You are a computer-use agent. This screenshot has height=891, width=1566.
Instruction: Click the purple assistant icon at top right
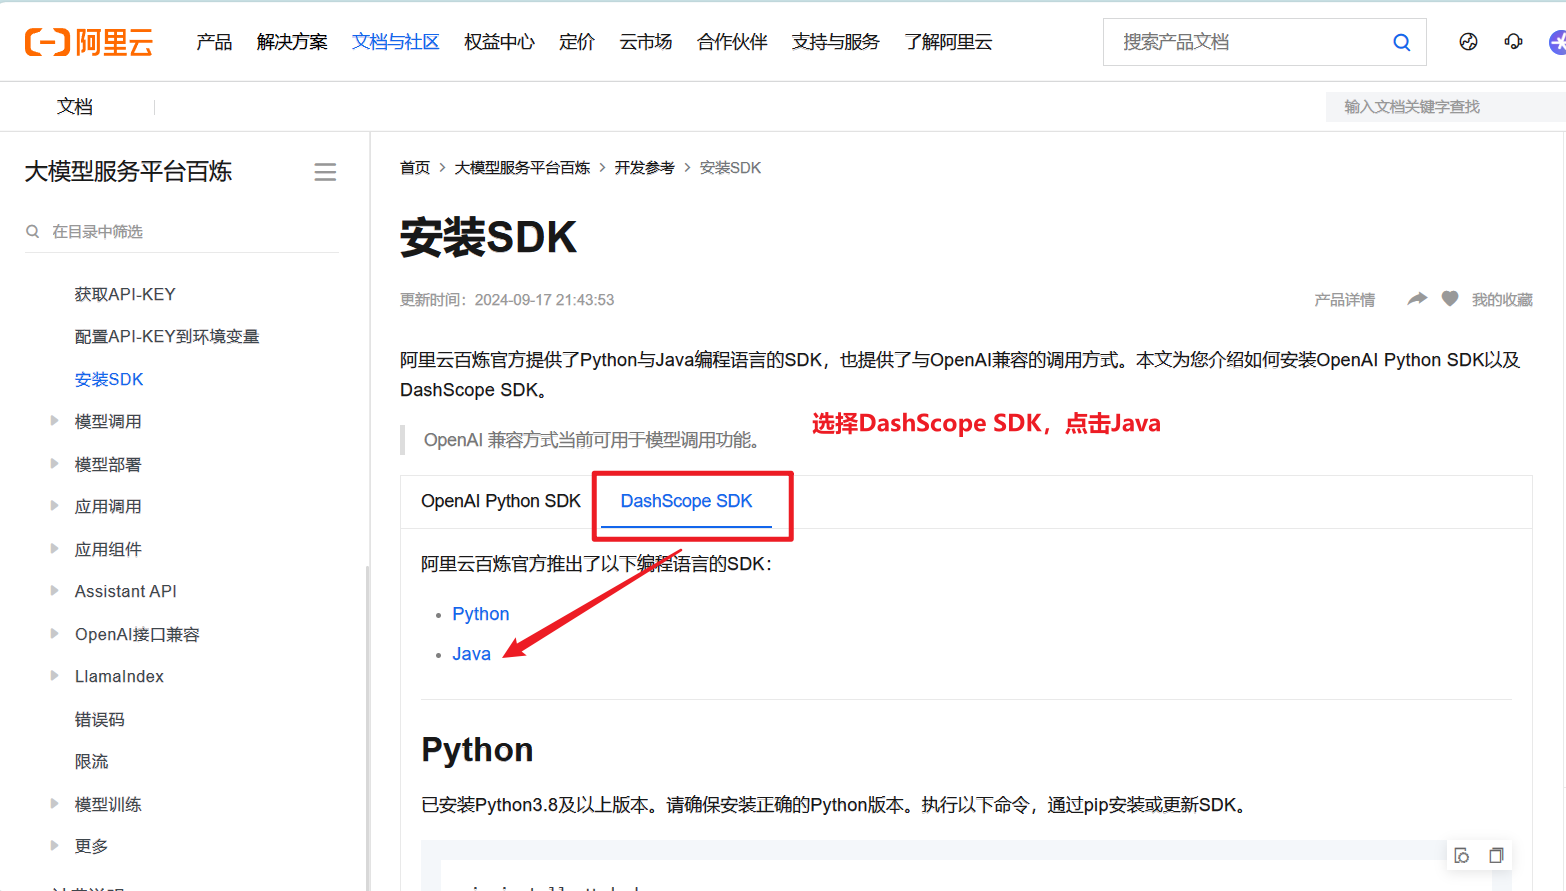point(1557,42)
